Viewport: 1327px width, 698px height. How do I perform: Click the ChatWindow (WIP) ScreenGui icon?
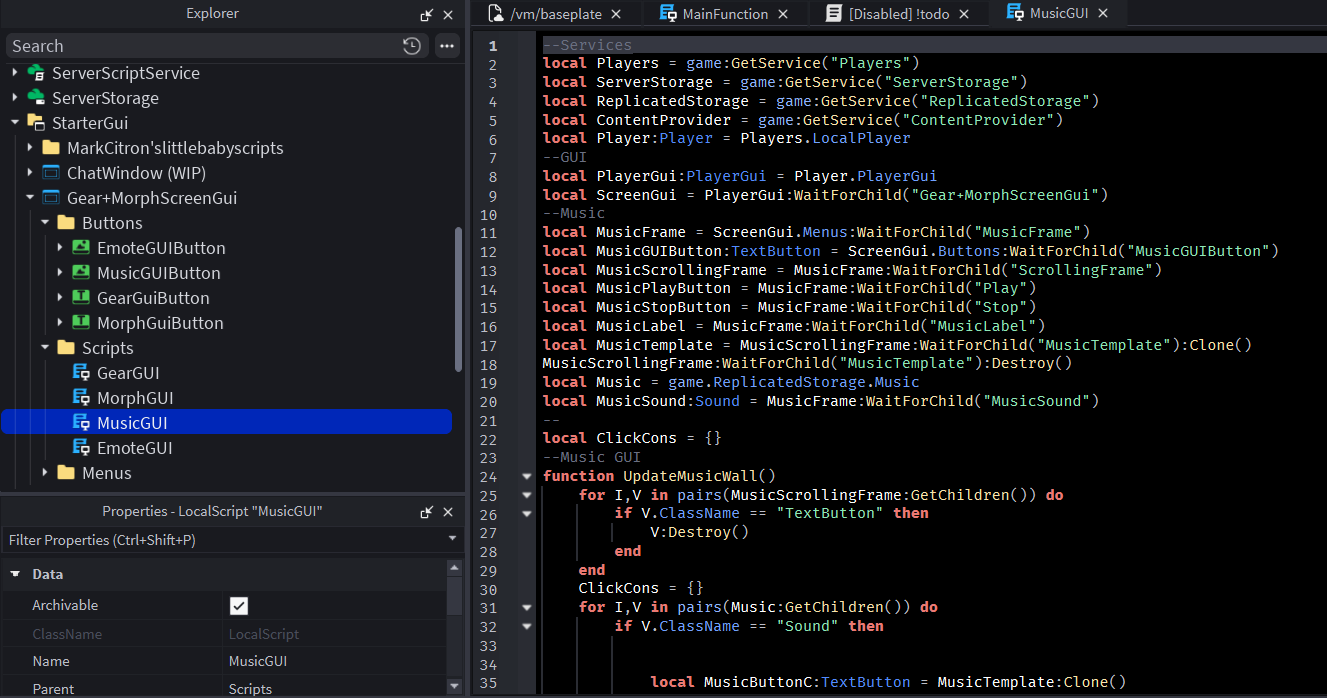coord(52,173)
